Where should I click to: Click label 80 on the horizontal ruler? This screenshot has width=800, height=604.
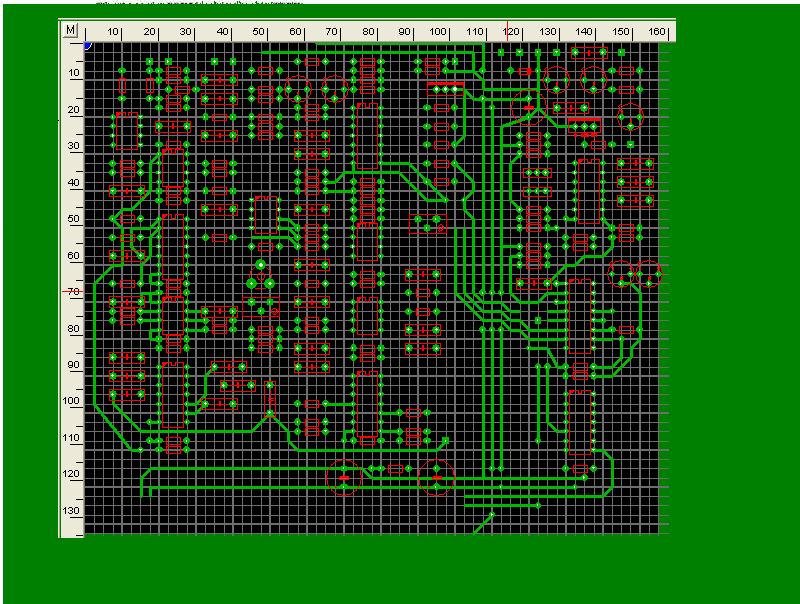(368, 32)
